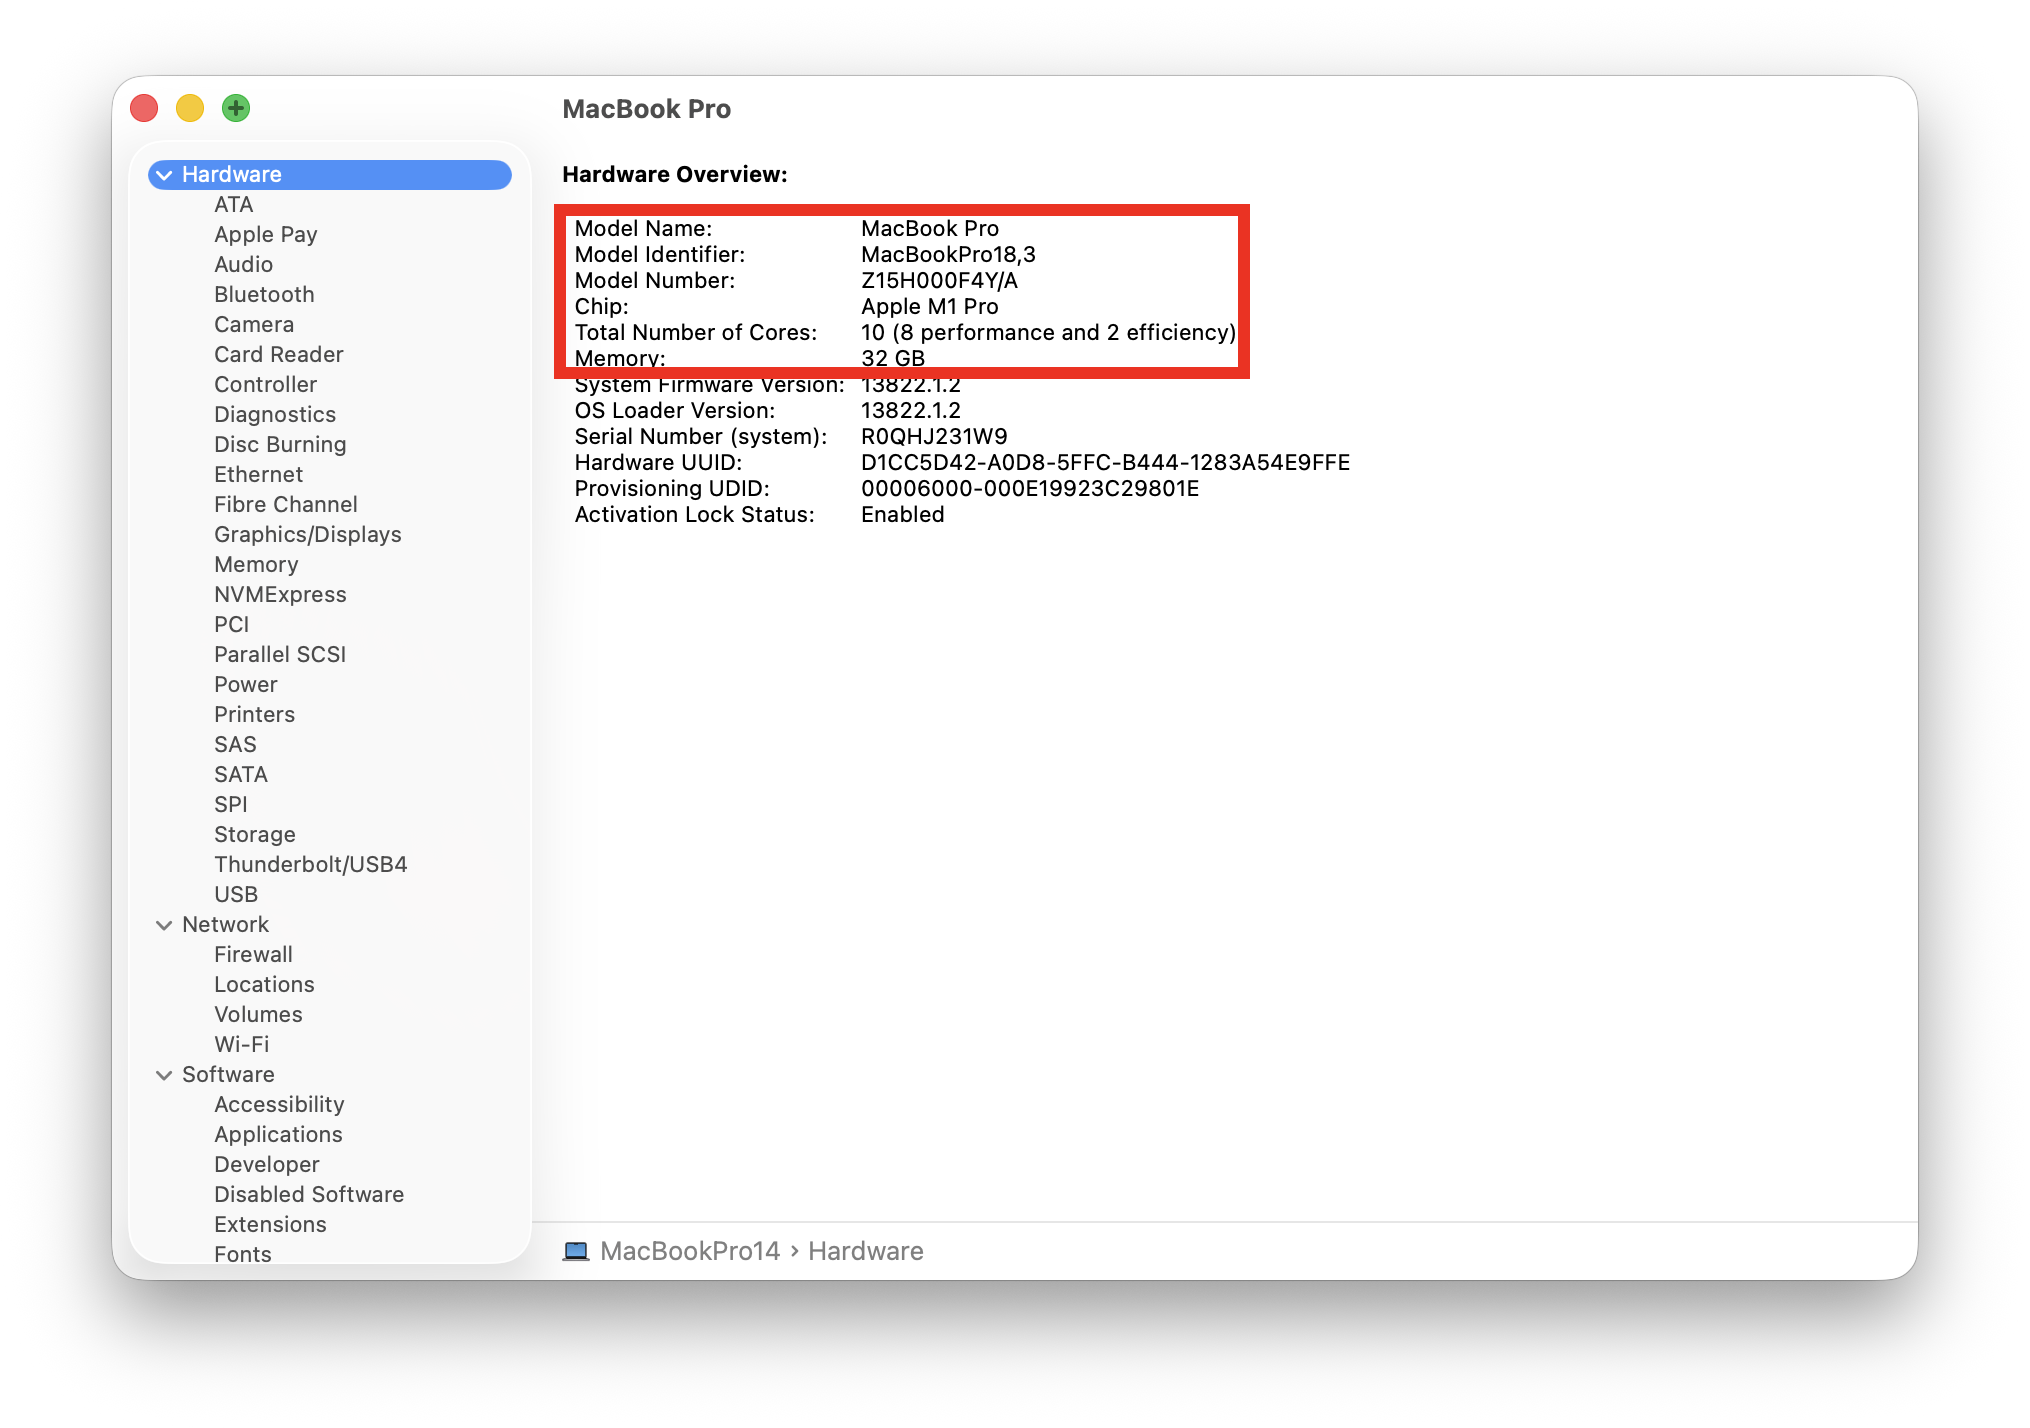Collapse the Software section chevron
The width and height of the screenshot is (2030, 1428).
point(165,1075)
